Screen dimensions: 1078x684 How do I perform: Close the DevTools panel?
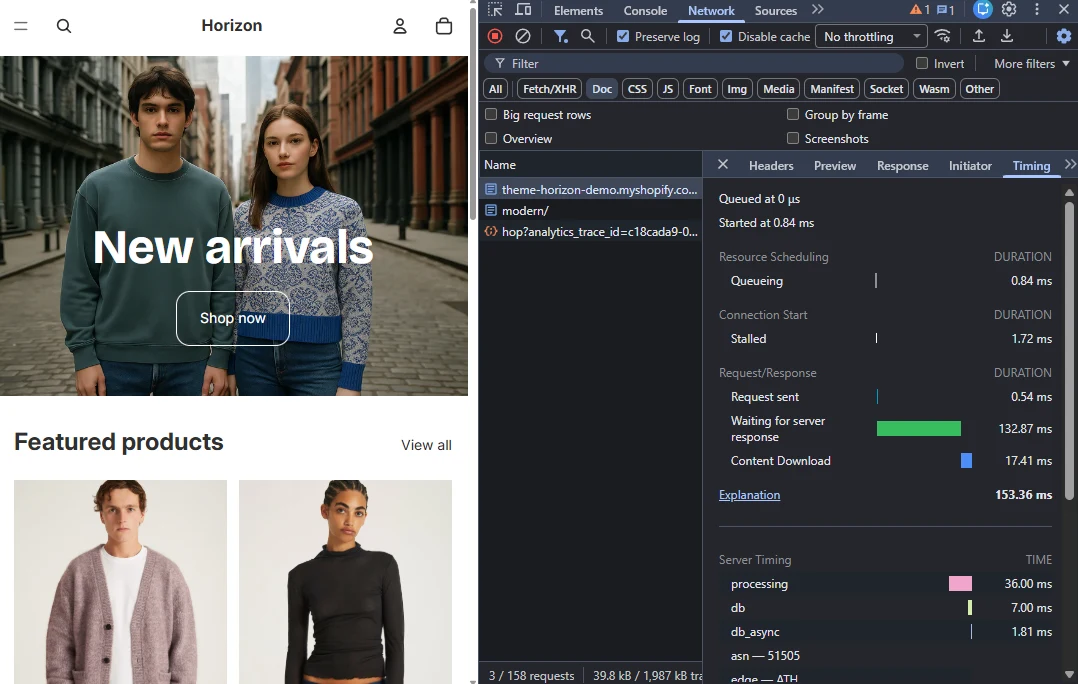[1063, 10]
